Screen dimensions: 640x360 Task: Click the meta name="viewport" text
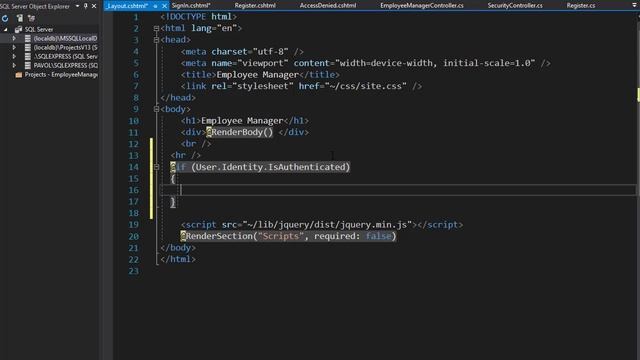coord(250,63)
